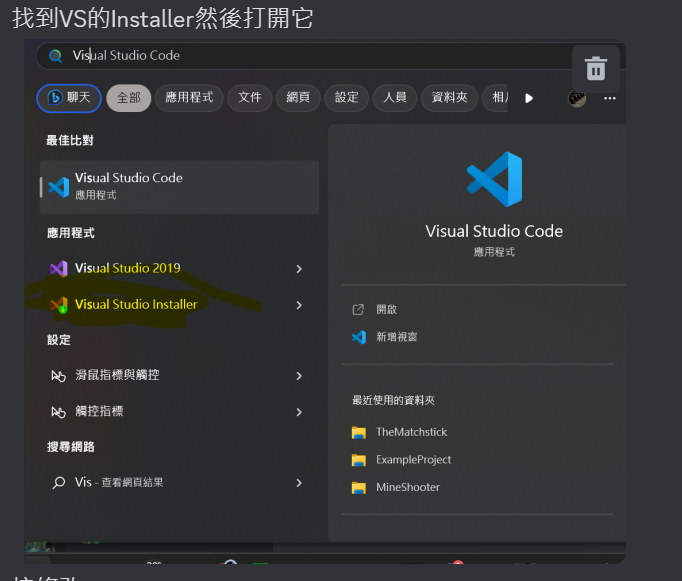
Task: Click the Visual Studio Code result icon
Action: click(x=59, y=187)
